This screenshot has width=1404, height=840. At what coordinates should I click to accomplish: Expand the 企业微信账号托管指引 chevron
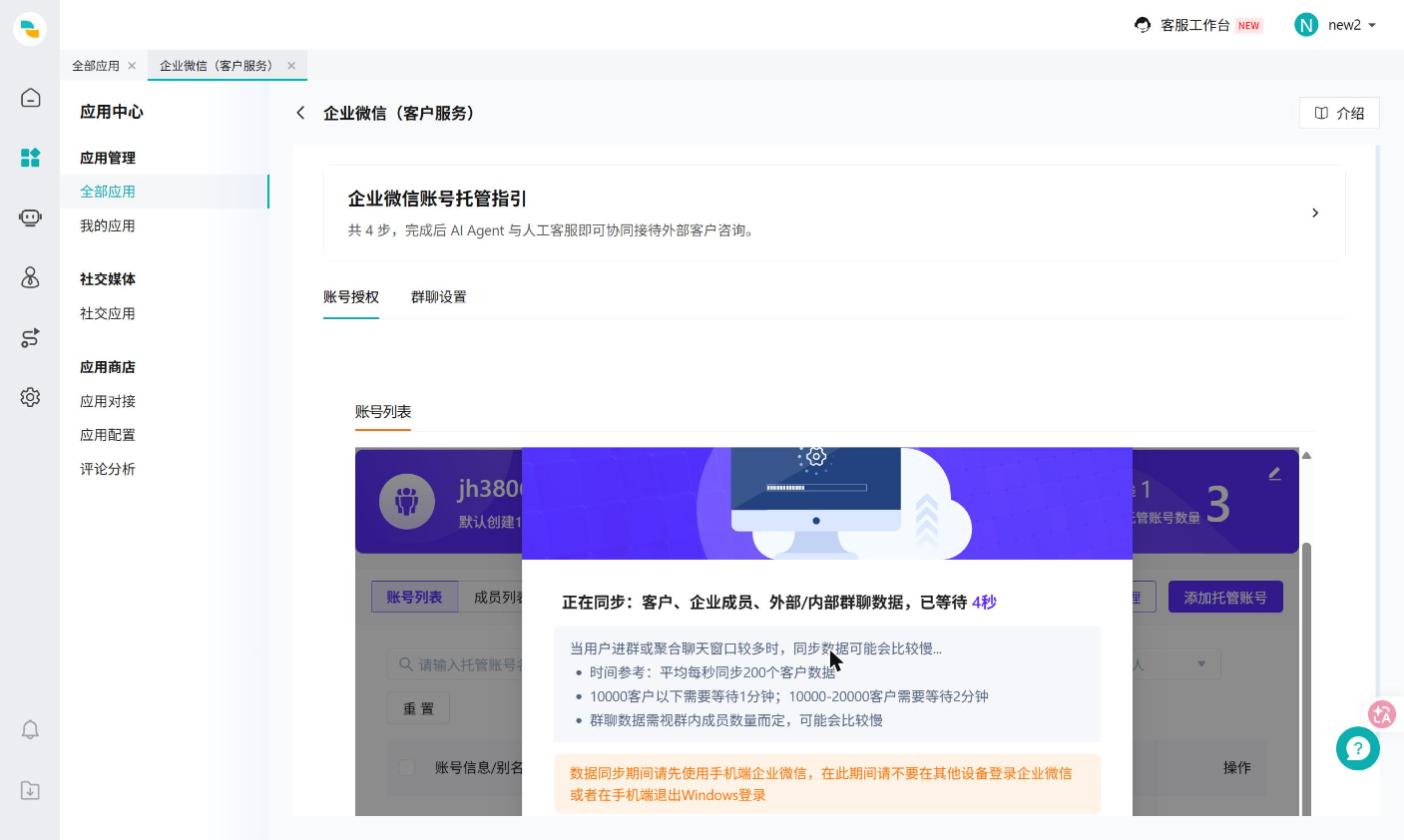tap(1315, 213)
